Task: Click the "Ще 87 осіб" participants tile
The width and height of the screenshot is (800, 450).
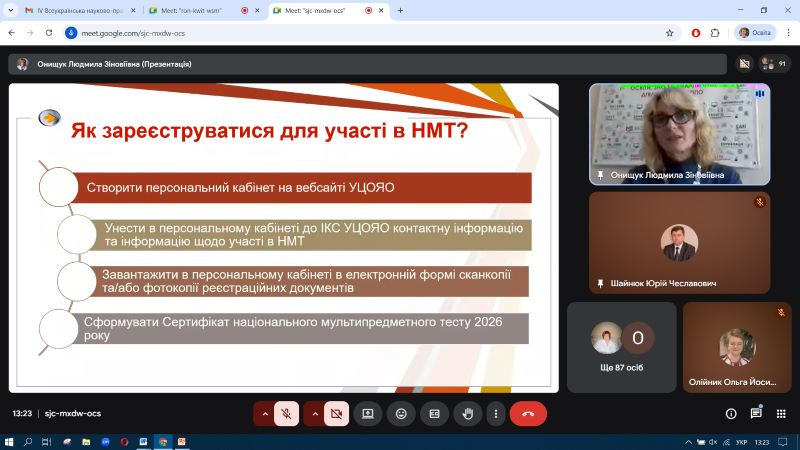Action: (621, 347)
